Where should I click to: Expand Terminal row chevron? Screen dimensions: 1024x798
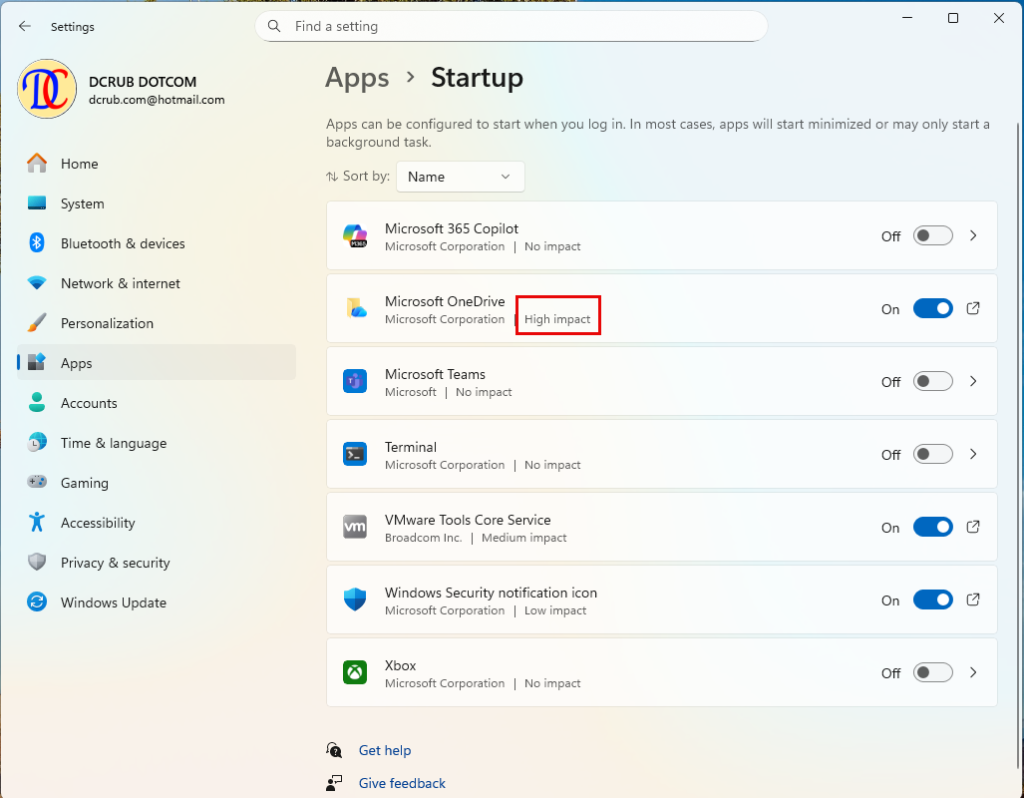click(973, 454)
